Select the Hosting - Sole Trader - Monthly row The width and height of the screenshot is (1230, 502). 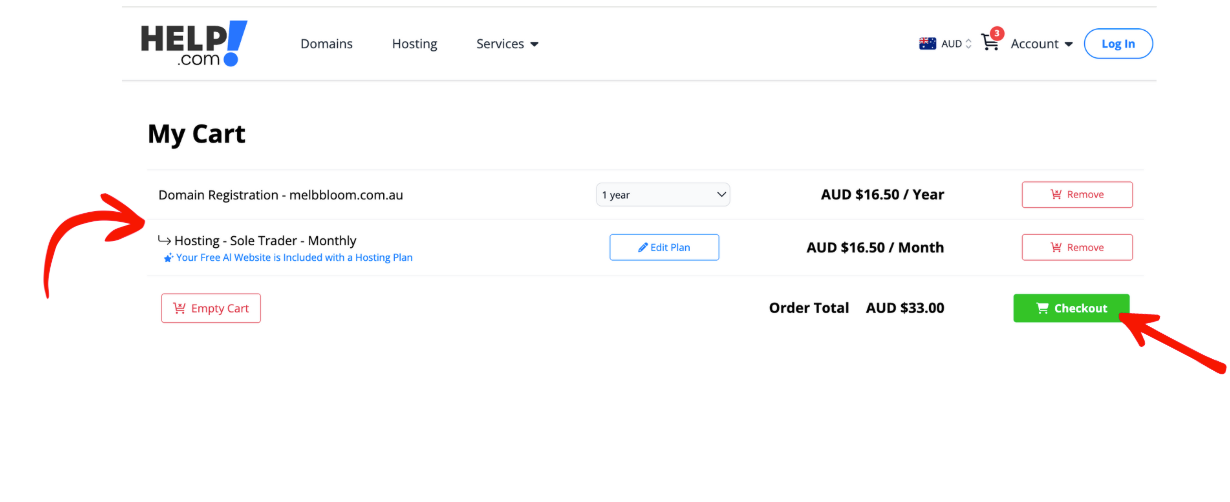265,241
